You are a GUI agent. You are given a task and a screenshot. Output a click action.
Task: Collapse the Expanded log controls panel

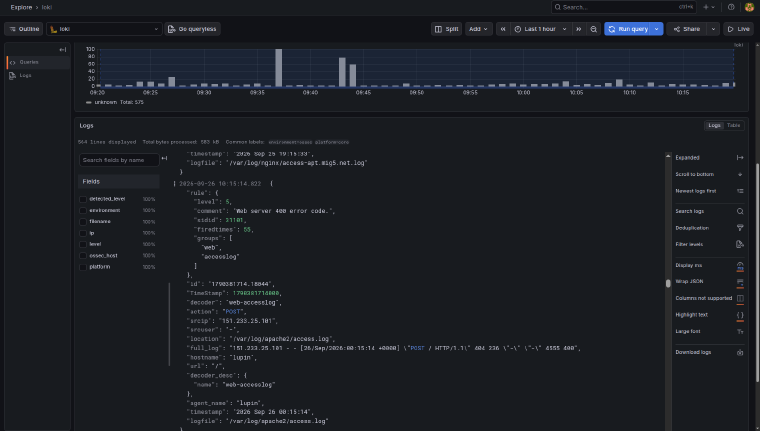[740, 158]
